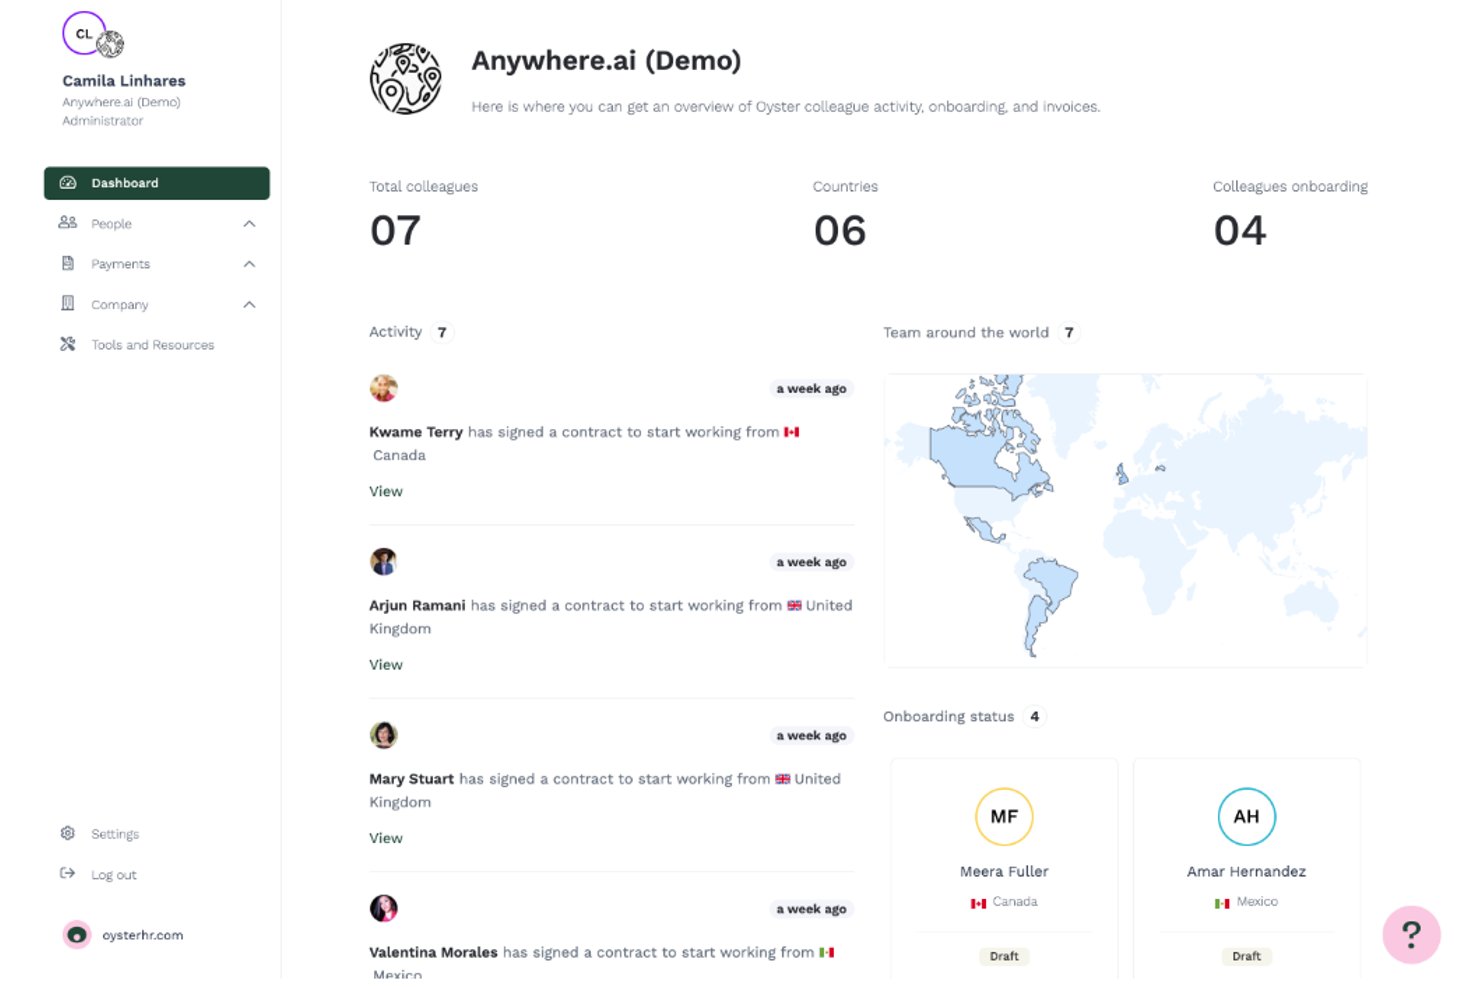This screenshot has height=987, width=1480.
Task: Click the Mexico flag under Amar Hernandez
Action: (1222, 903)
